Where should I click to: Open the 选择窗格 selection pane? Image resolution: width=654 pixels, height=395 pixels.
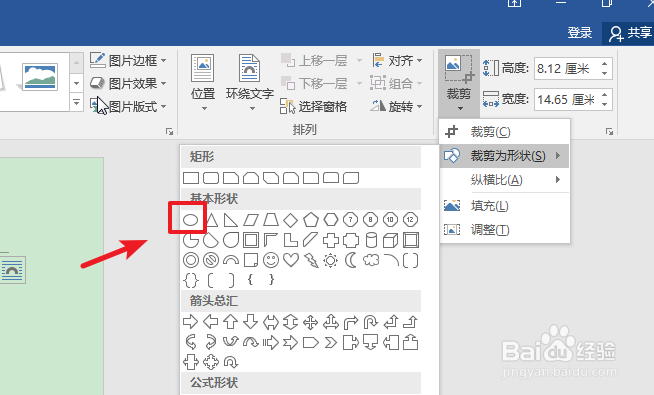[314, 106]
